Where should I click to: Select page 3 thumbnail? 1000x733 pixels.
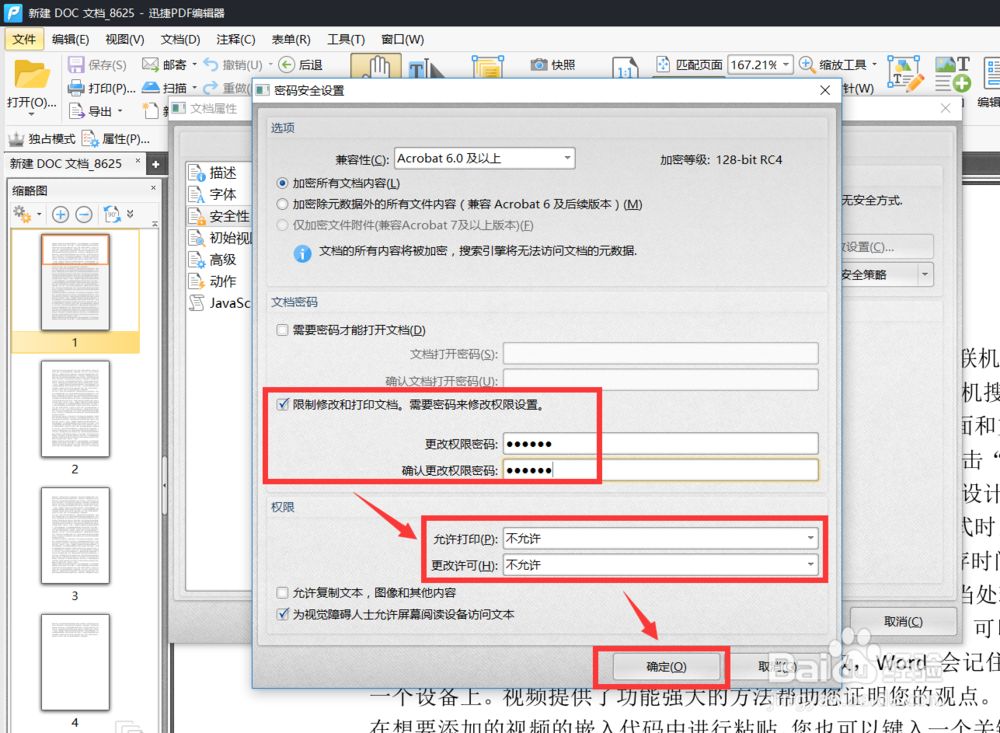[x=75, y=536]
